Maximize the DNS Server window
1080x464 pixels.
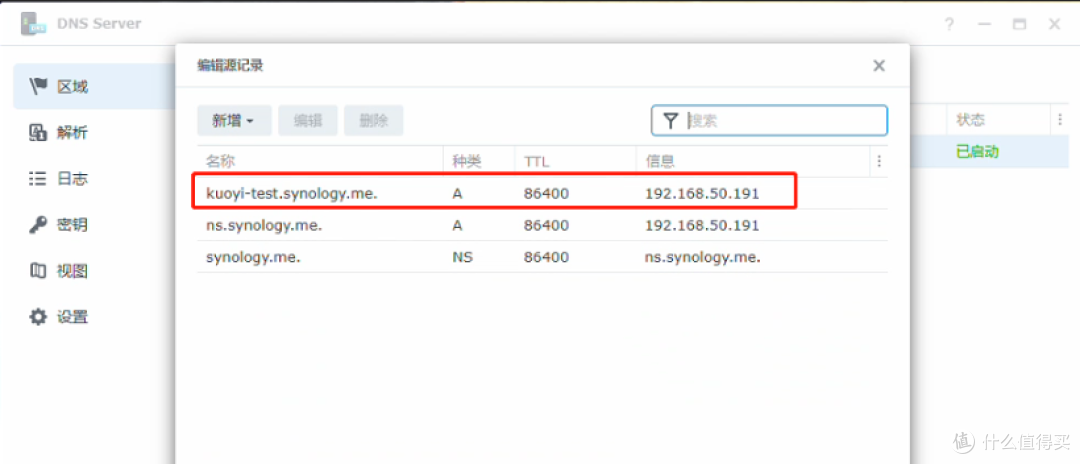(1019, 25)
